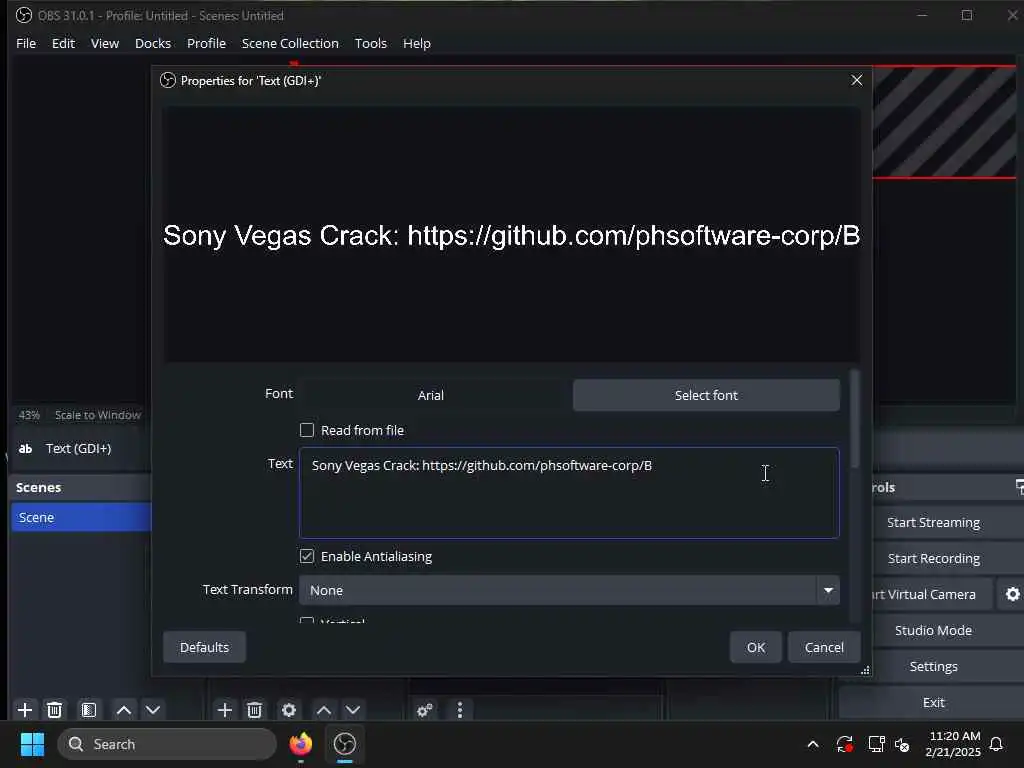Move scene down with arrow icon

(153, 710)
